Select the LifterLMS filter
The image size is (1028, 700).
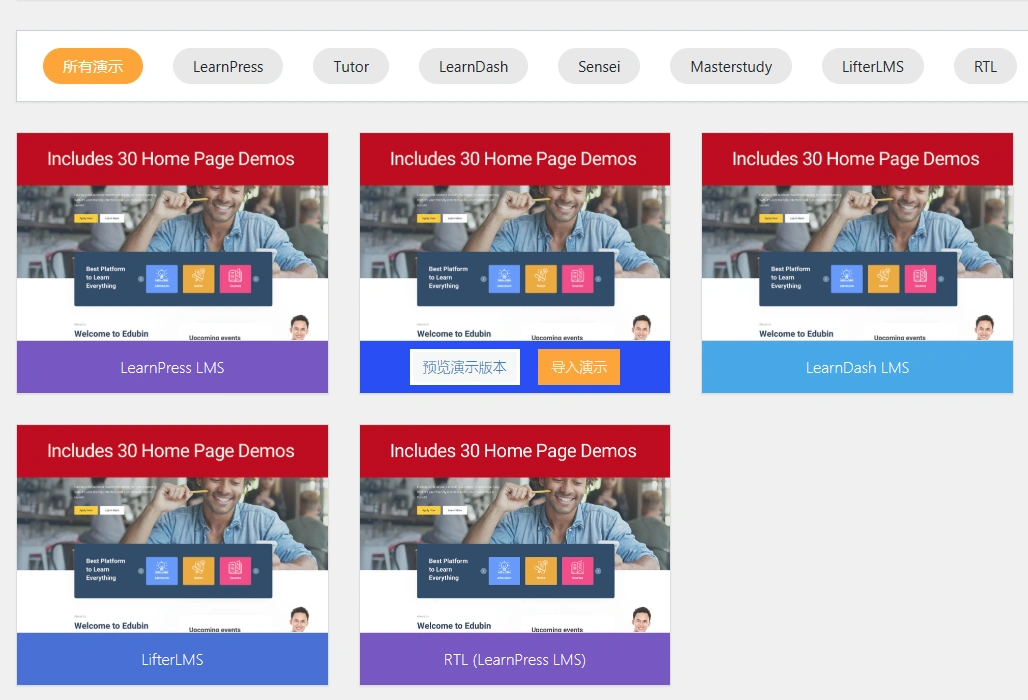click(872, 66)
